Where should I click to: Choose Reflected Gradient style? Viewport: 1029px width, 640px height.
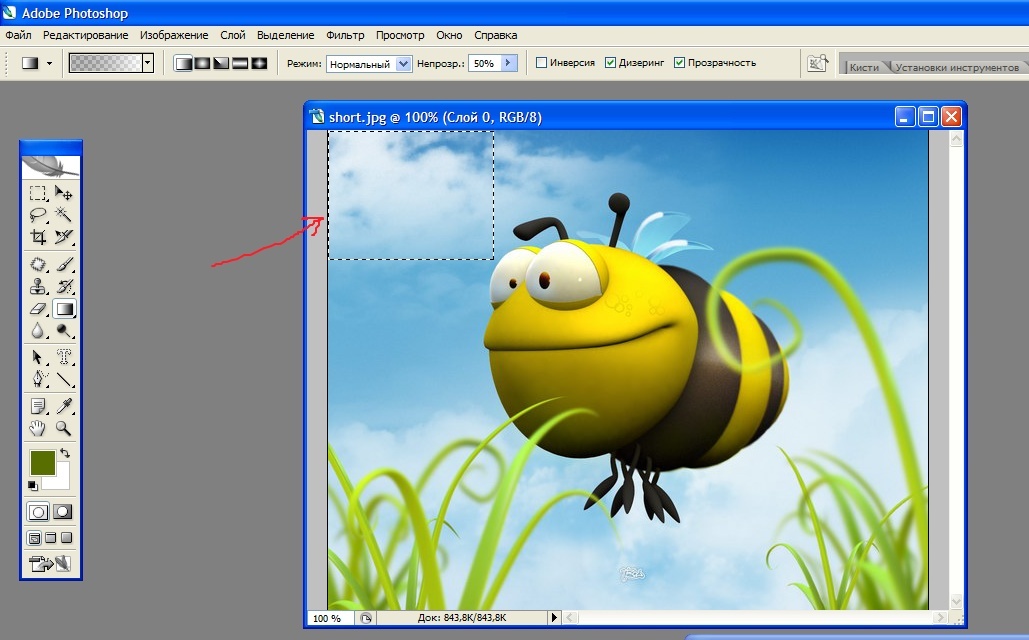pyautogui.click(x=240, y=63)
